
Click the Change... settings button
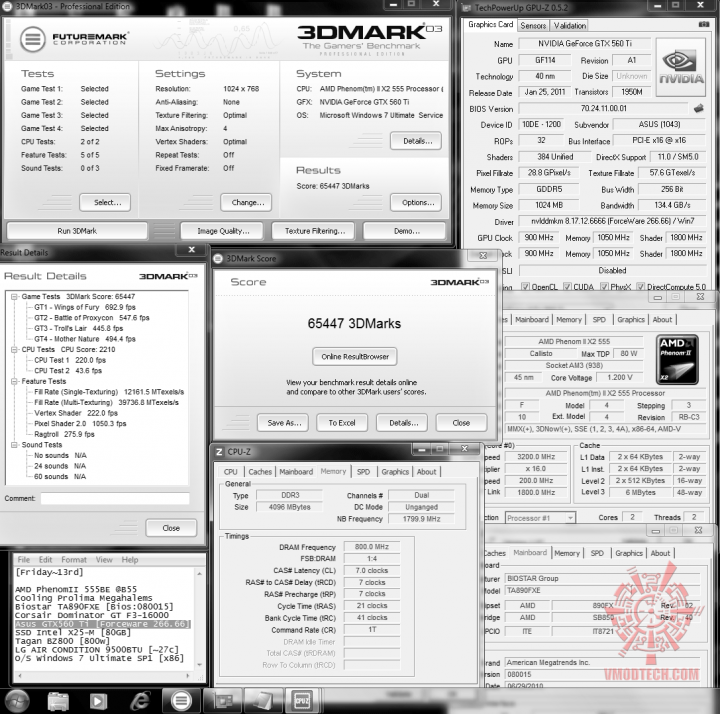(246, 202)
